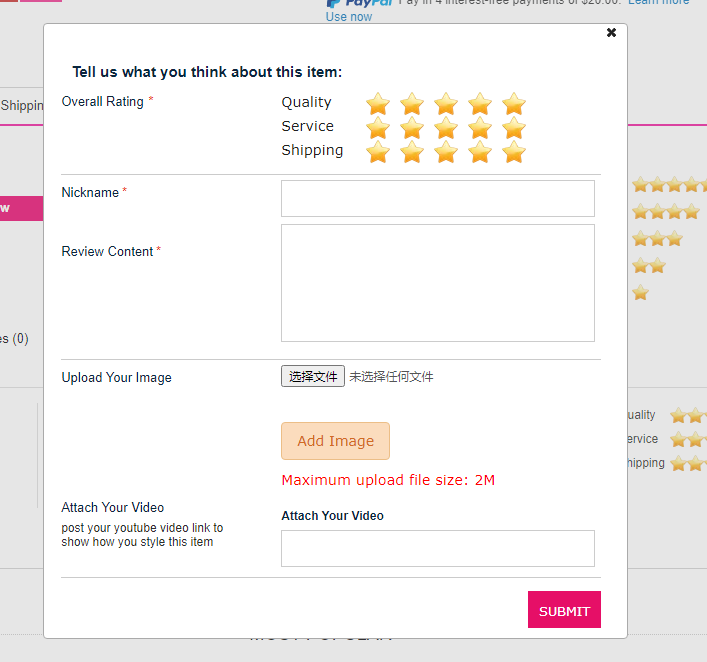Set Service rating to five stars
Viewport: 707px width, 662px height.
(x=514, y=128)
